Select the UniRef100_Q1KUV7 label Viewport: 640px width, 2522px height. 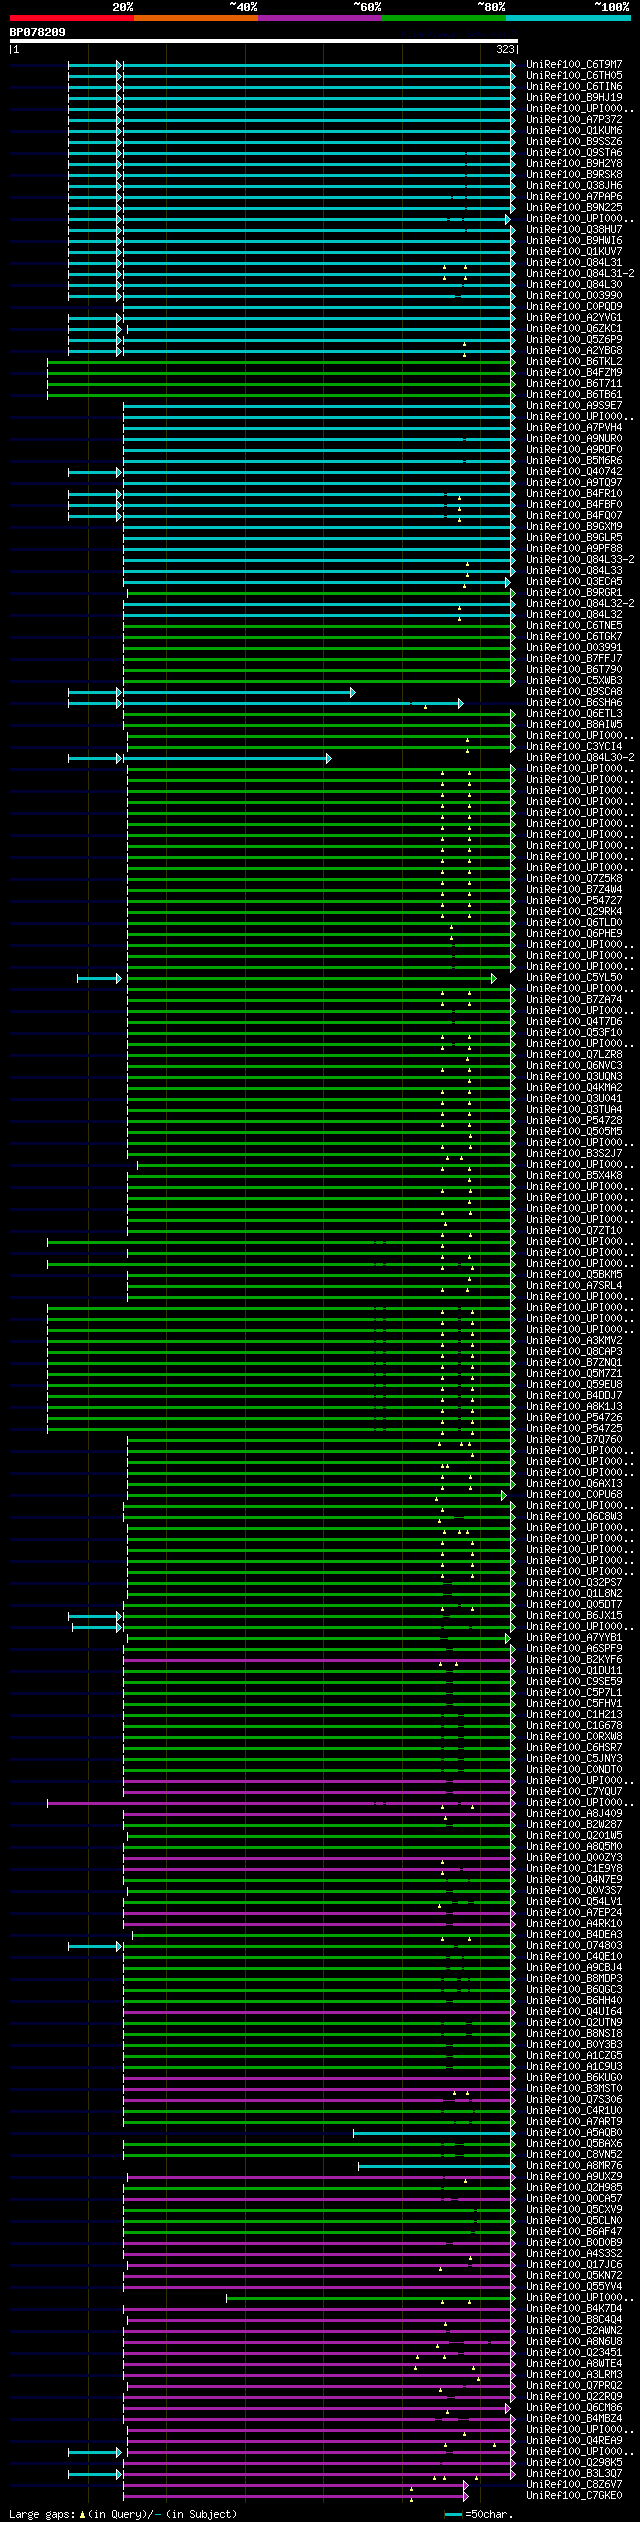[574, 252]
